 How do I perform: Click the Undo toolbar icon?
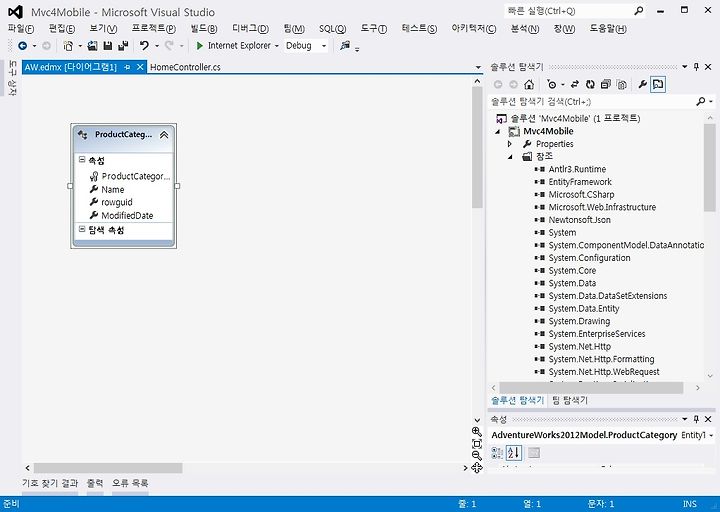144,46
